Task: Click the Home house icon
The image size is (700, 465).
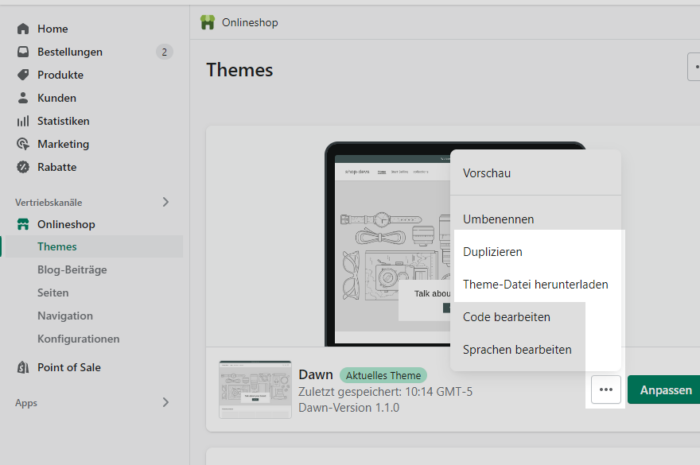Action: pyautogui.click(x=23, y=29)
